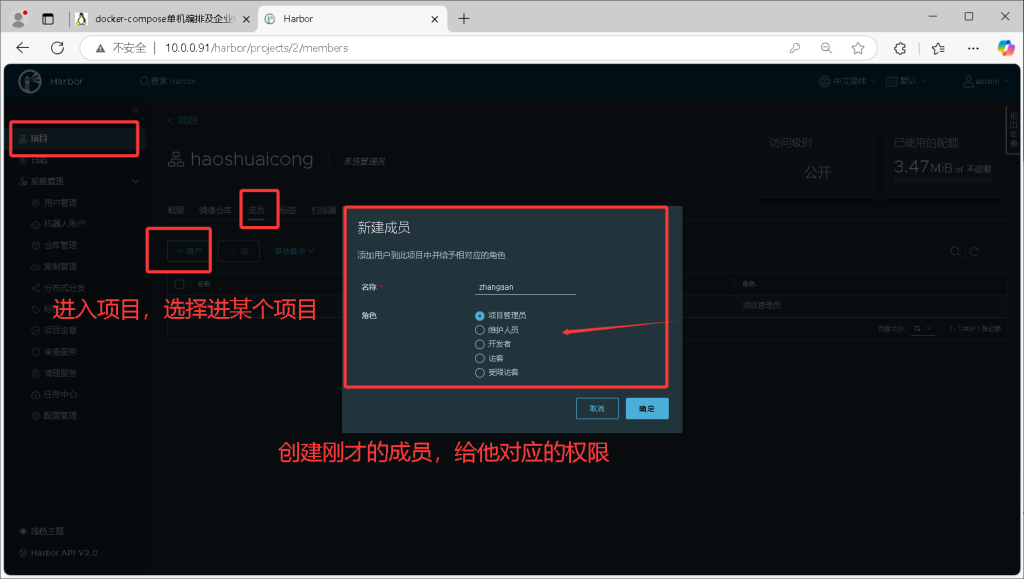Open the browser extensions puzzle icon
The width and height of the screenshot is (1024, 579).
pyautogui.click(x=900, y=47)
